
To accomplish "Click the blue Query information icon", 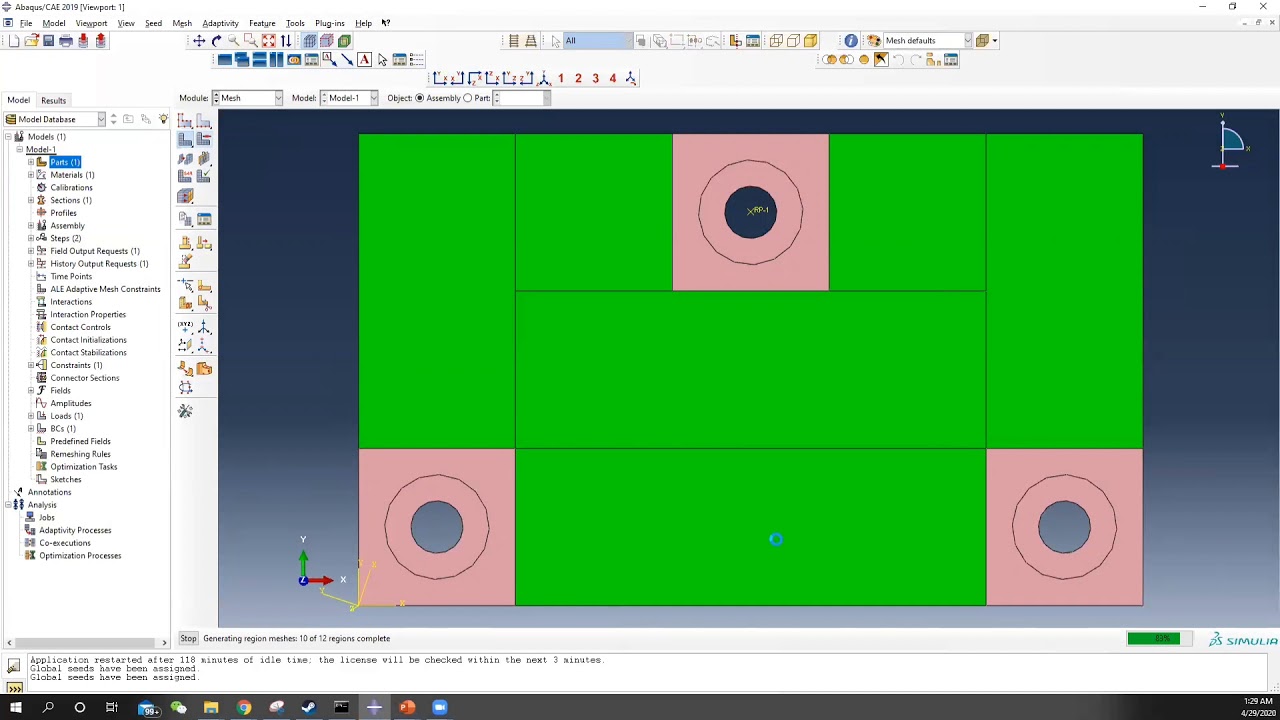I will coord(851,41).
